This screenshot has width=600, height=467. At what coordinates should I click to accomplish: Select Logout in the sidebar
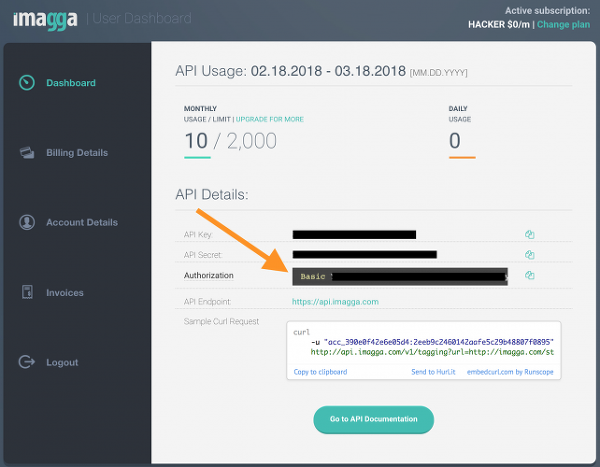pos(62,362)
